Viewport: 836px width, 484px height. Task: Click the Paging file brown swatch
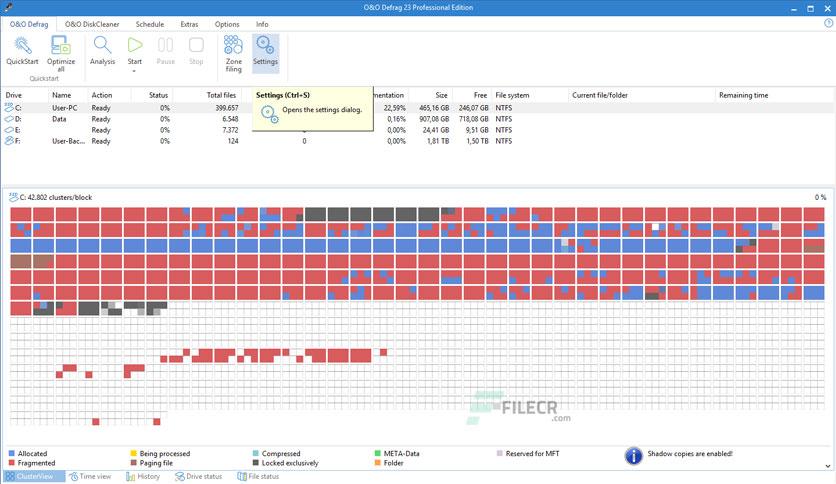tap(133, 463)
